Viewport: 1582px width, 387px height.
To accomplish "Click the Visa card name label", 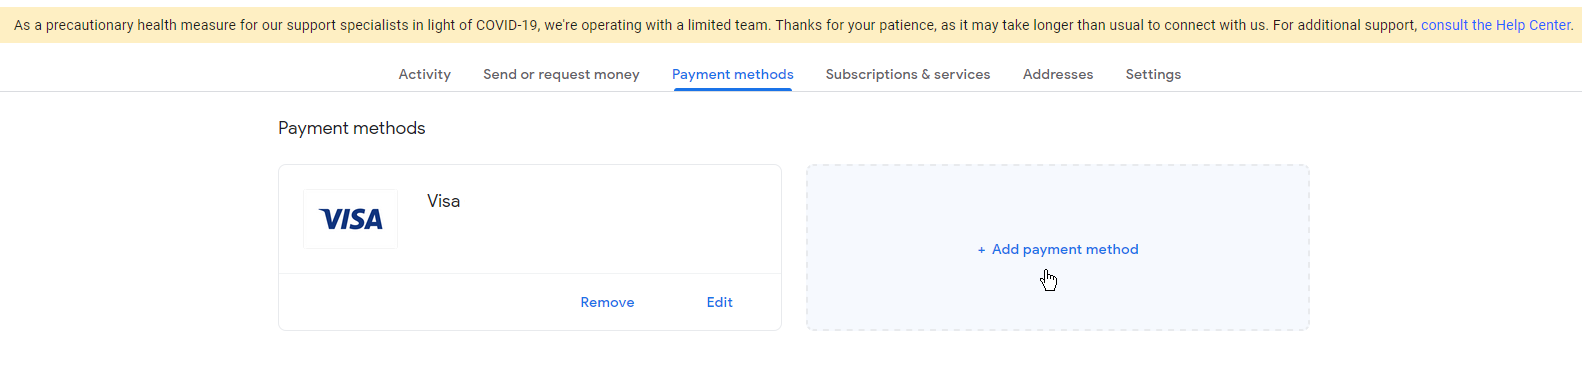I will (444, 201).
